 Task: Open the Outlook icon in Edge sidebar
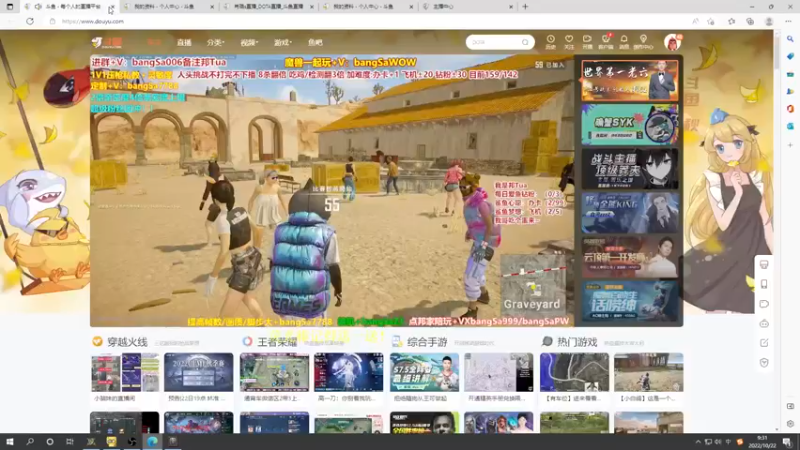tap(790, 126)
